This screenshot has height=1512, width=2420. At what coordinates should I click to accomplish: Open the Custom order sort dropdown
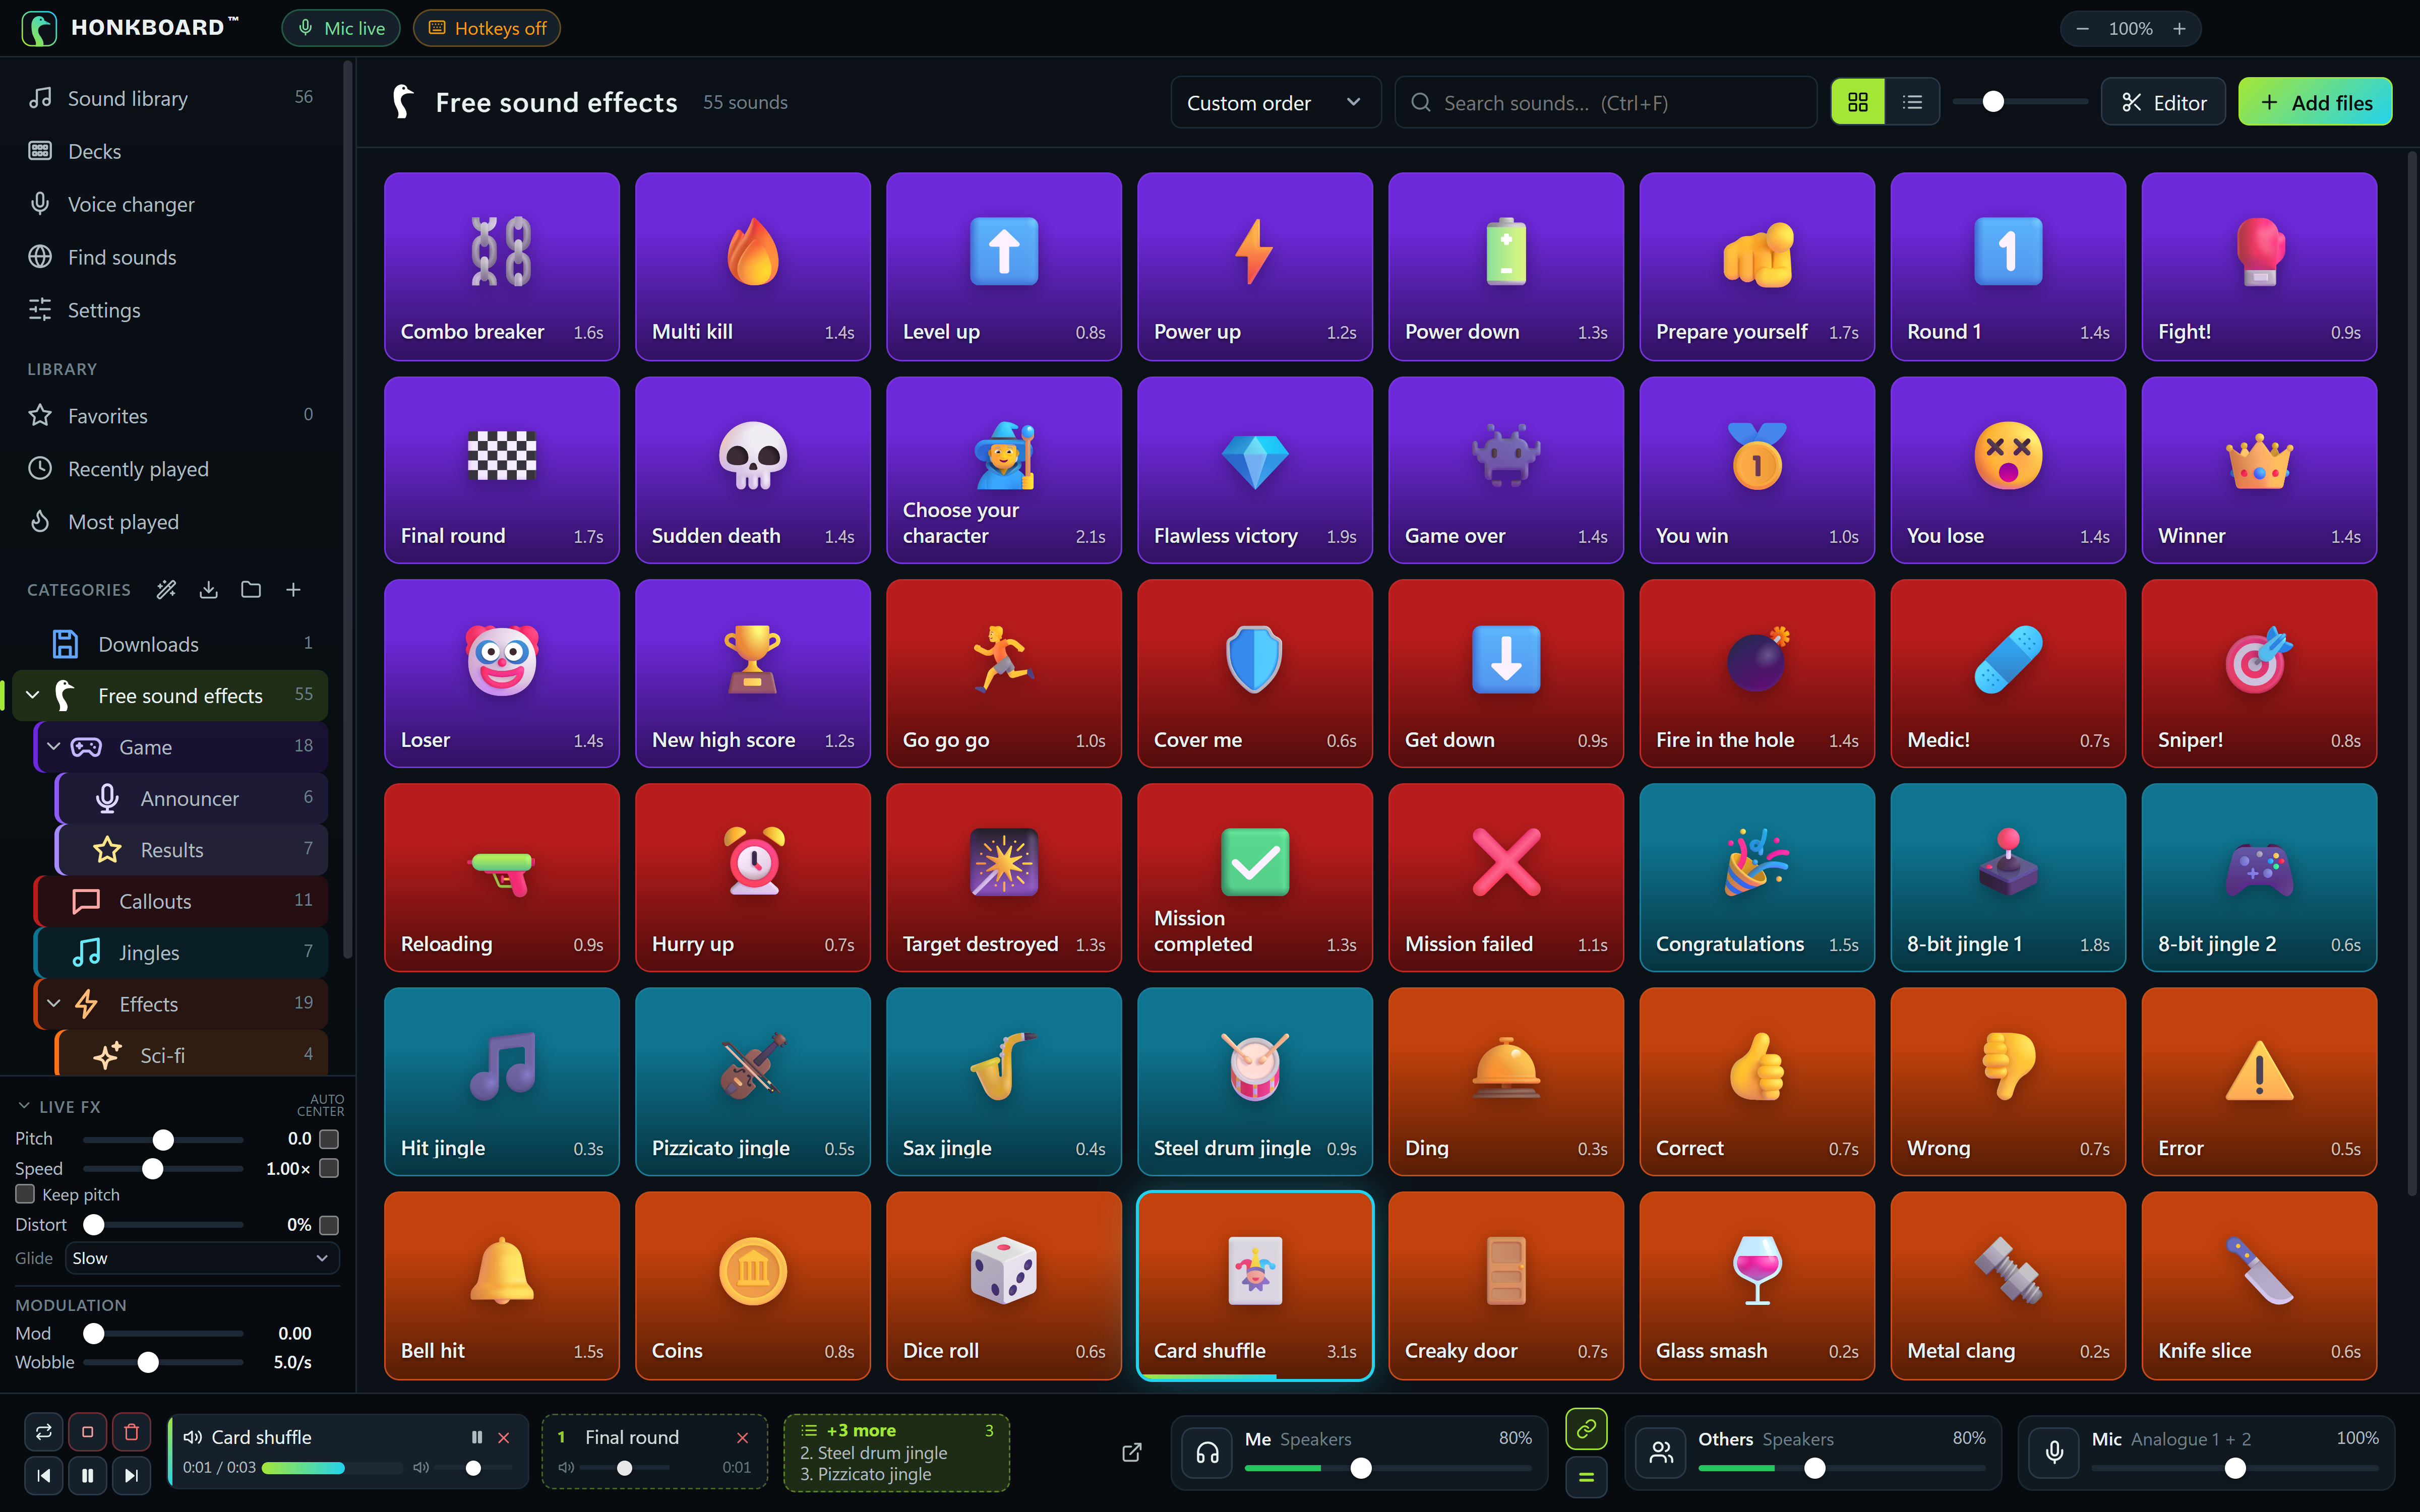pyautogui.click(x=1275, y=102)
